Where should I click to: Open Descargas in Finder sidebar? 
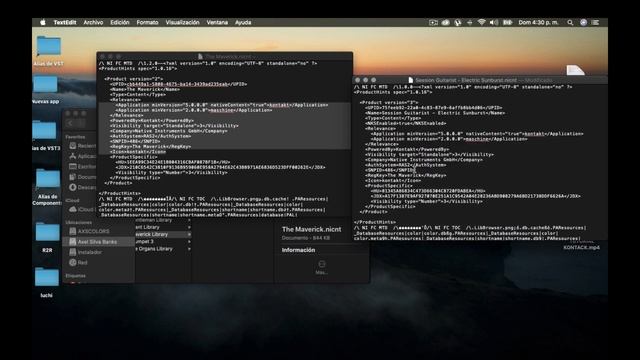pyautogui.click(x=82, y=187)
